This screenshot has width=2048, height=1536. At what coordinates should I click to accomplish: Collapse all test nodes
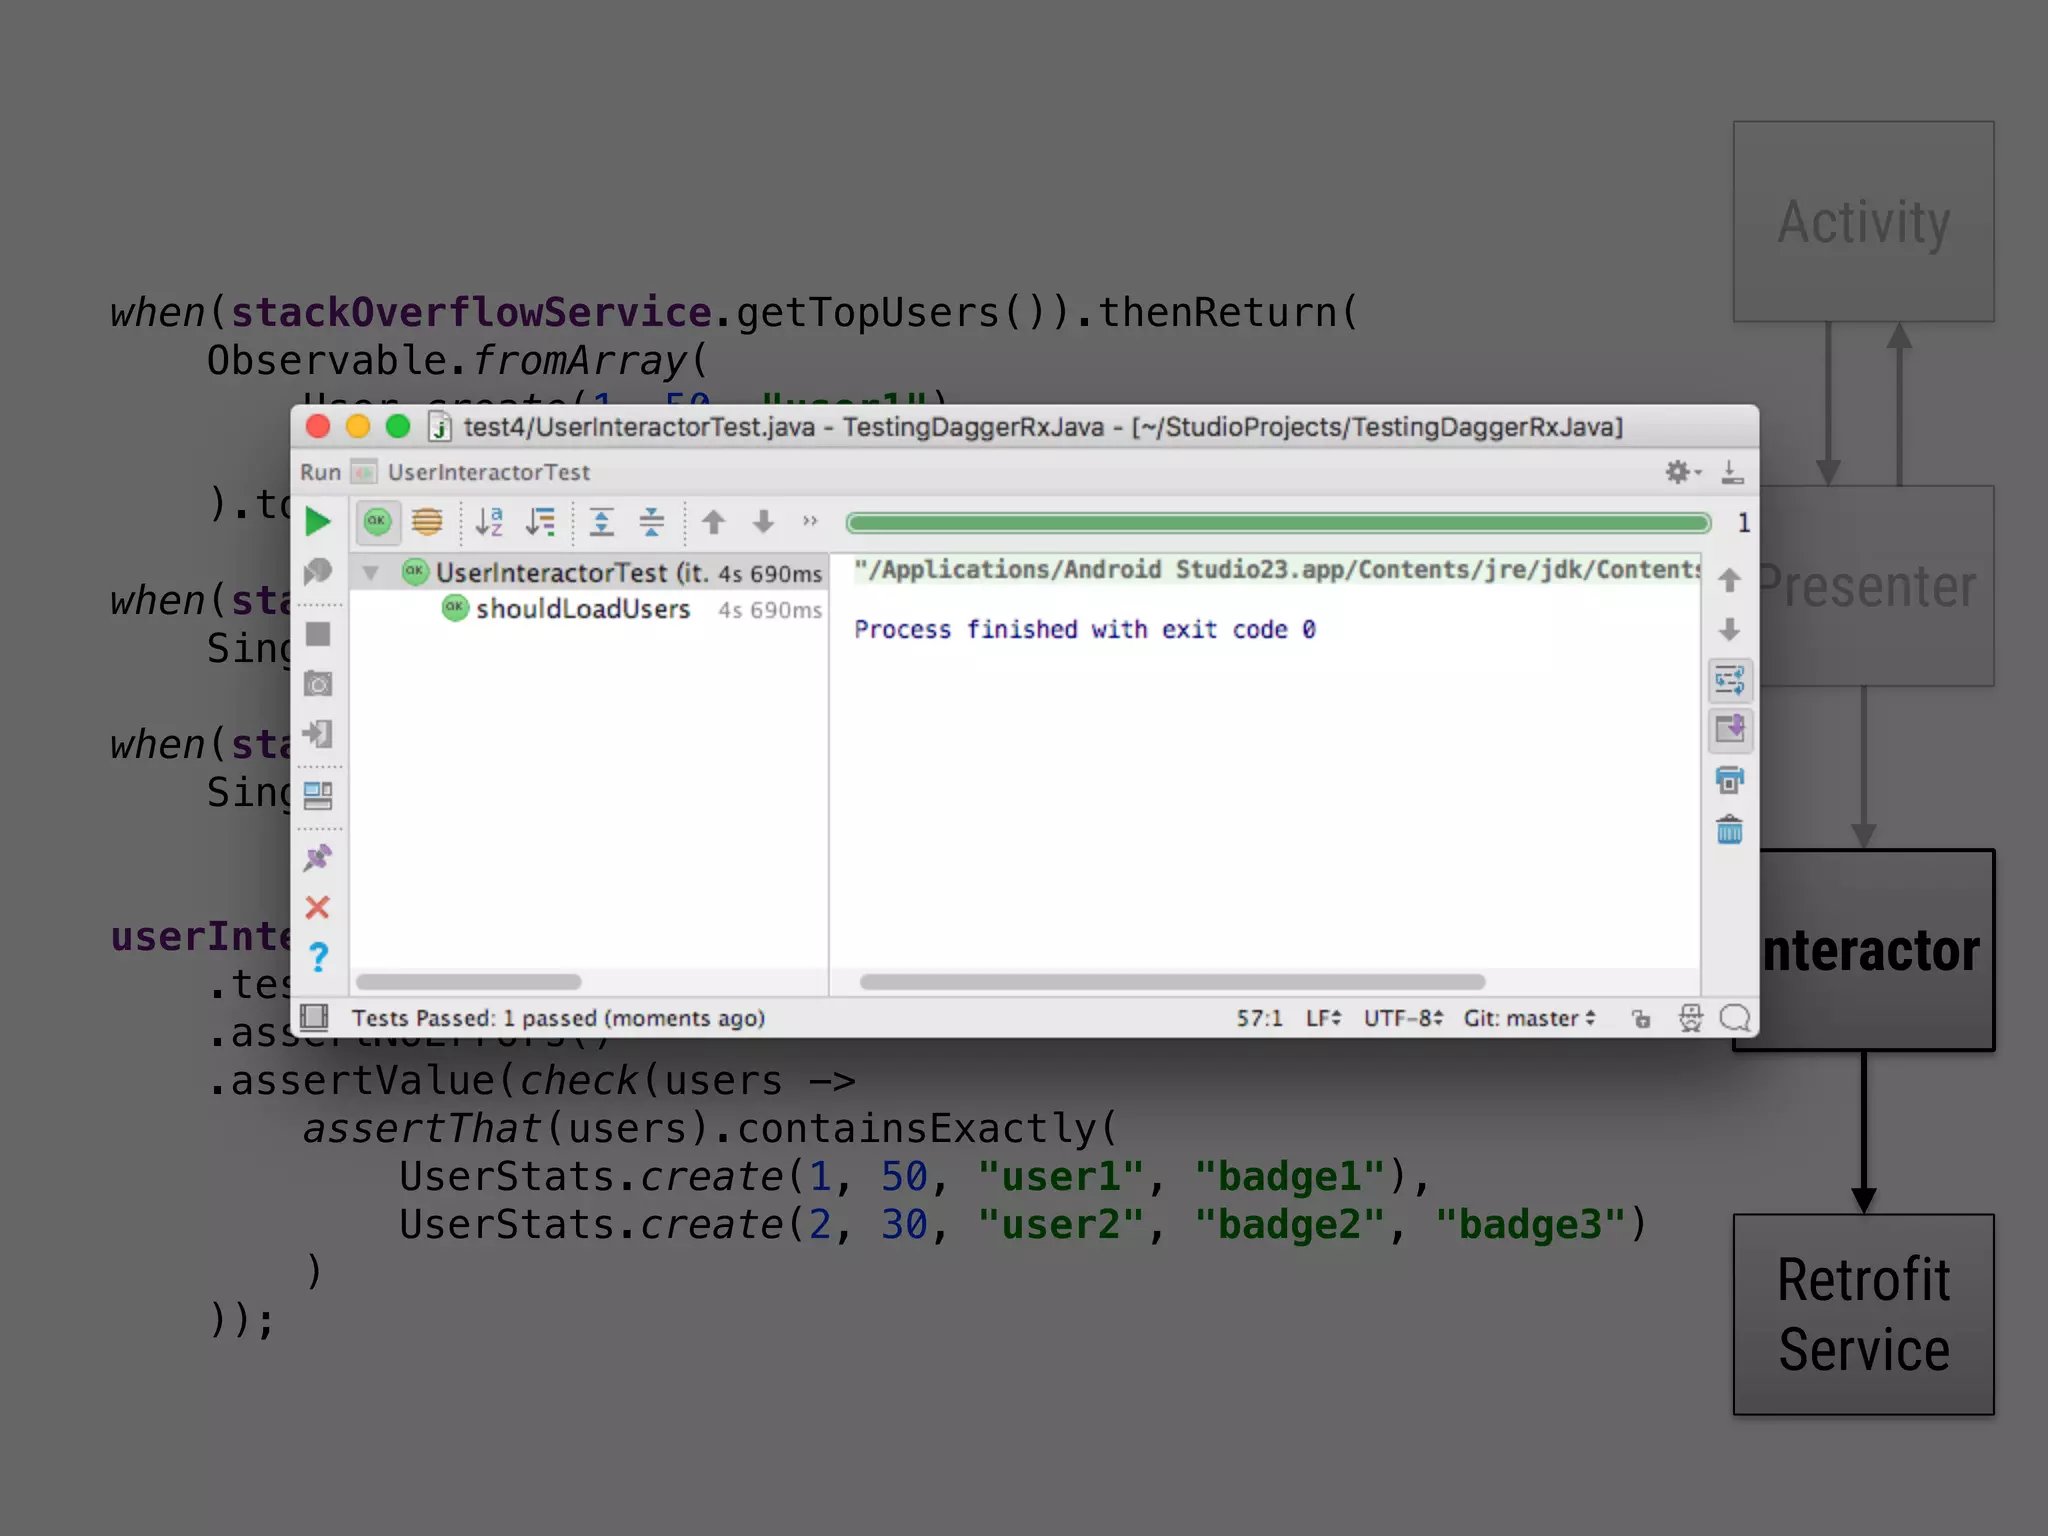(652, 521)
